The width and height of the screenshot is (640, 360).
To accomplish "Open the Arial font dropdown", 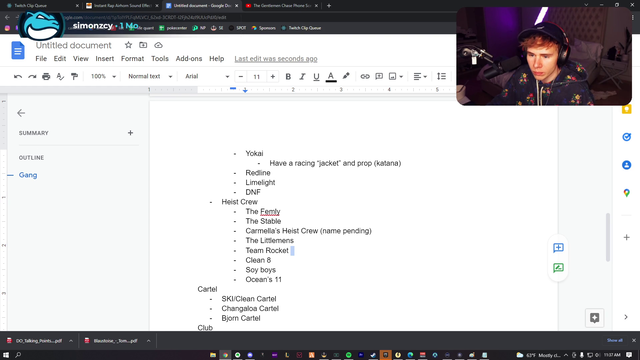I will (207, 76).
